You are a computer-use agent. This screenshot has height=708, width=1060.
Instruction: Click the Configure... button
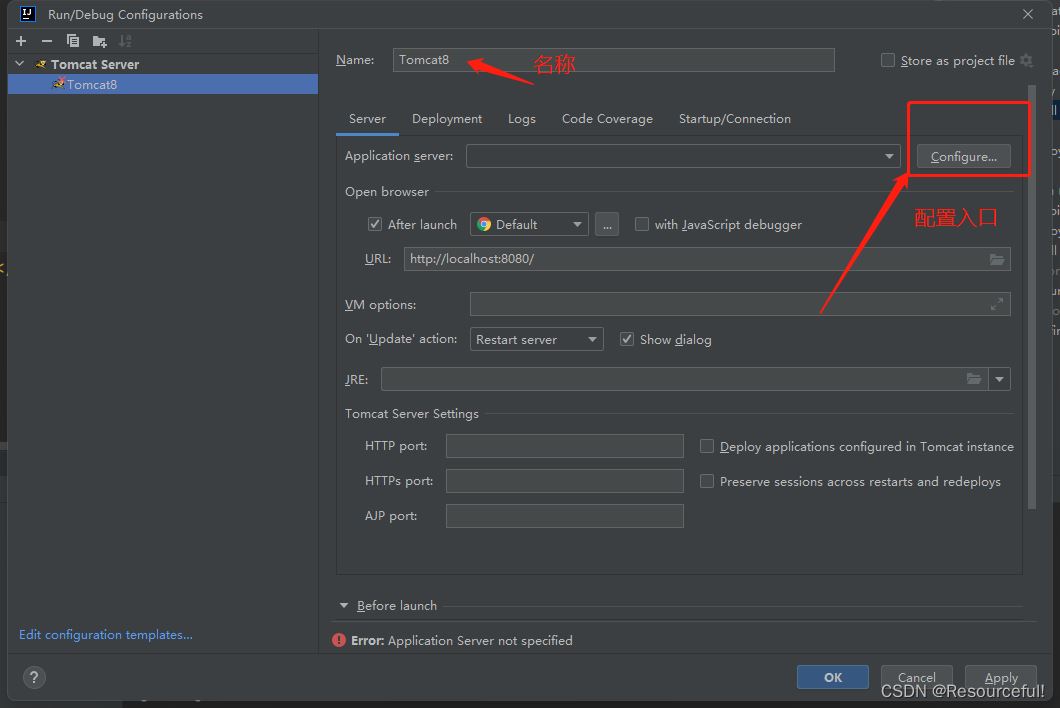(x=963, y=156)
